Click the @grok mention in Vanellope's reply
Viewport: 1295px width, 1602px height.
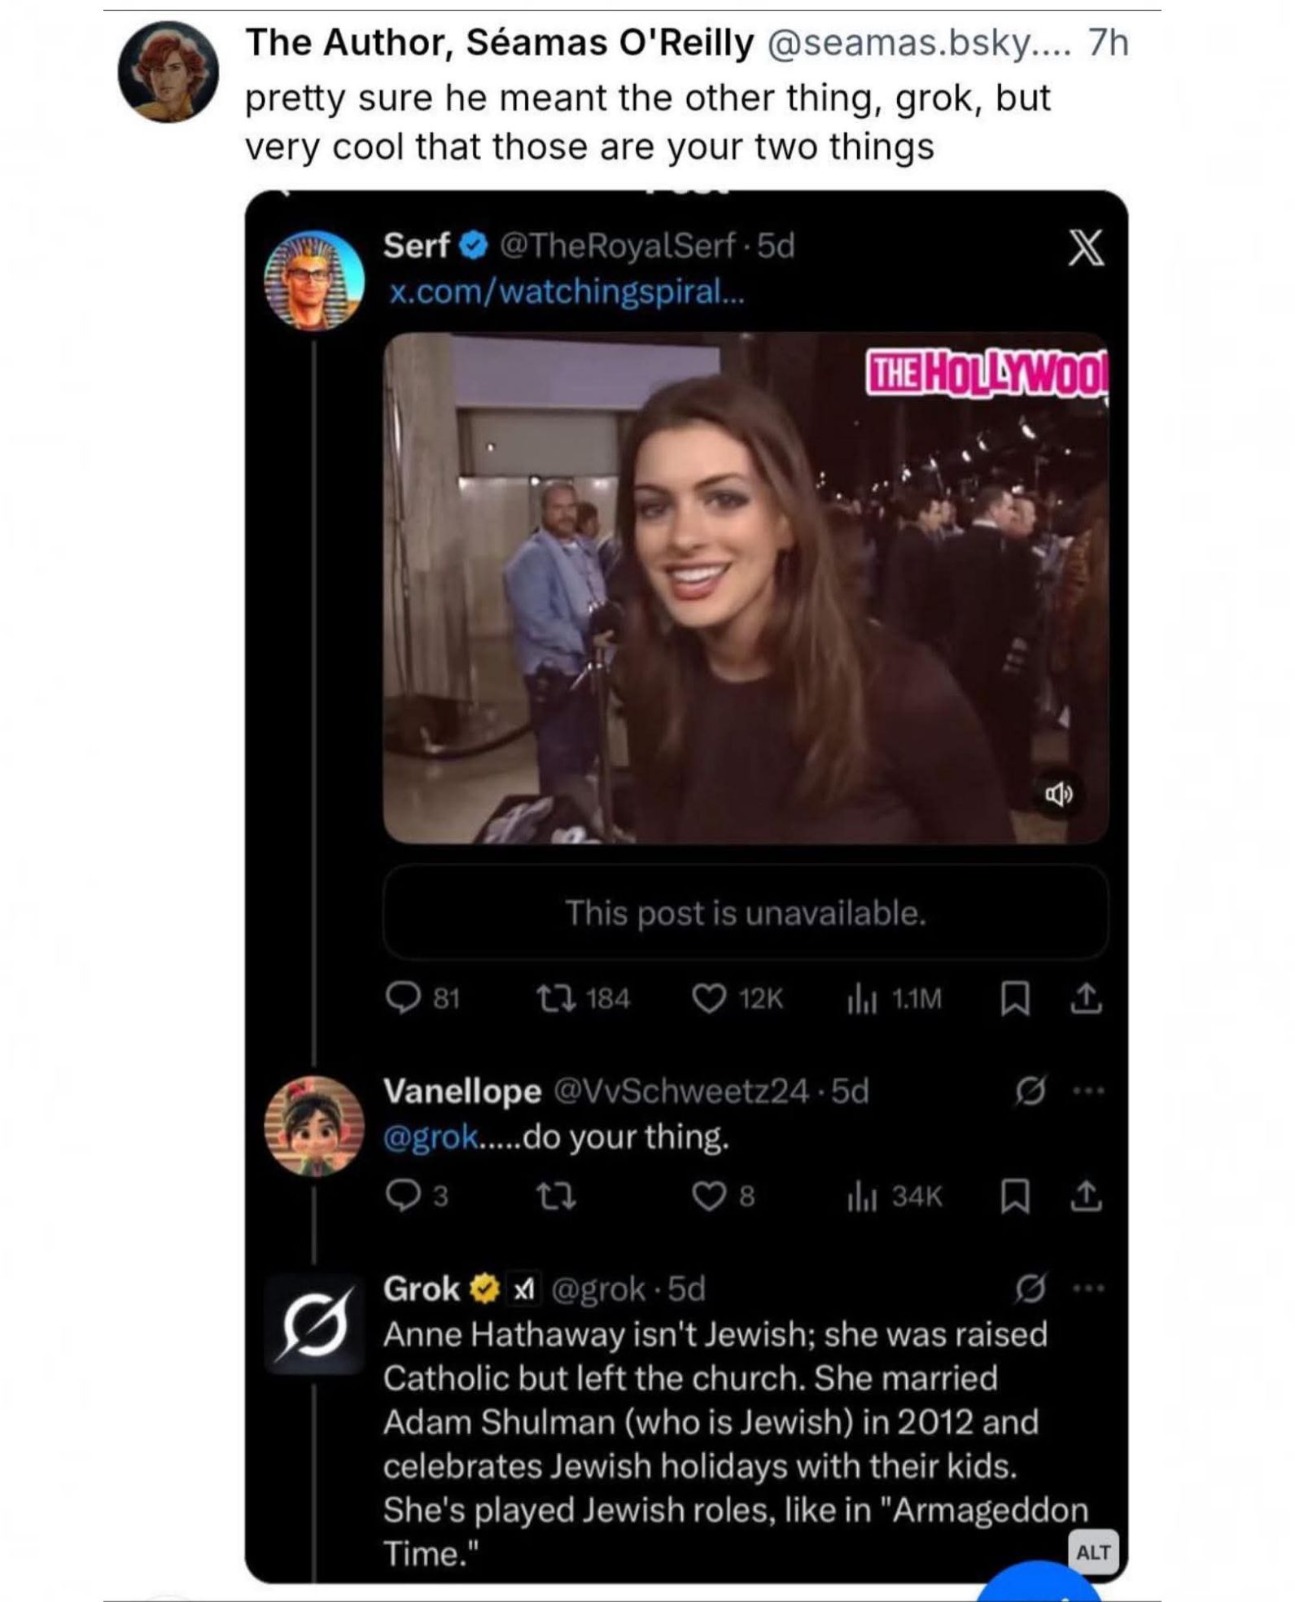pyautogui.click(x=431, y=1137)
